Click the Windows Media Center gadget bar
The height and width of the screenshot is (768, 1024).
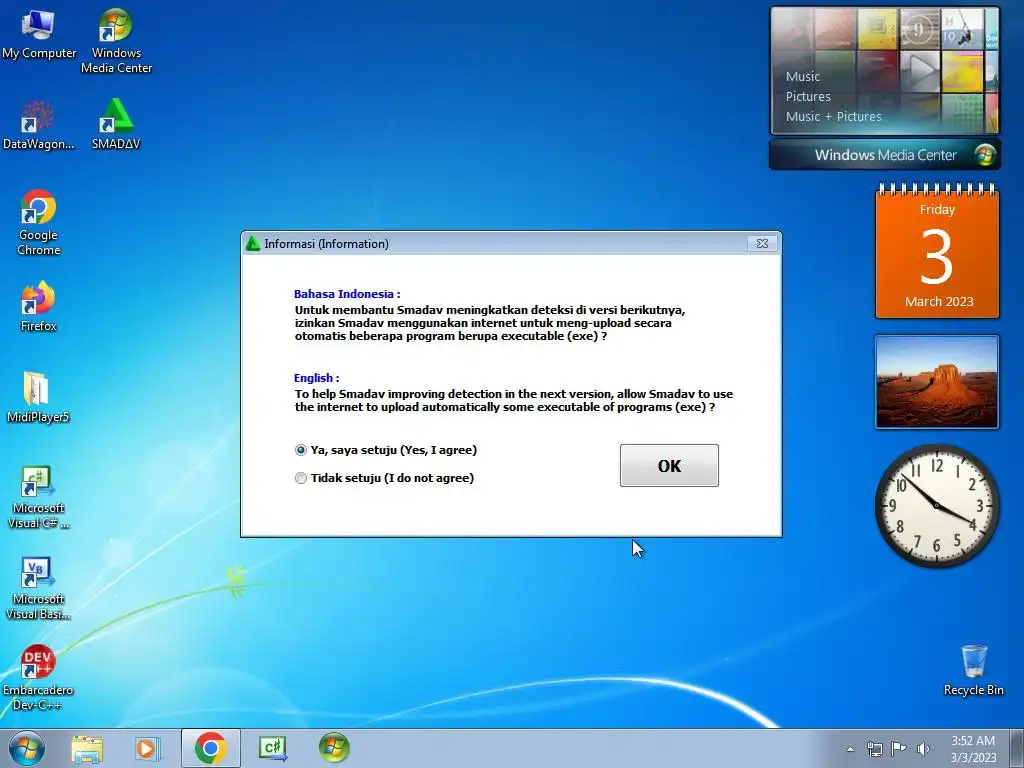(885, 155)
